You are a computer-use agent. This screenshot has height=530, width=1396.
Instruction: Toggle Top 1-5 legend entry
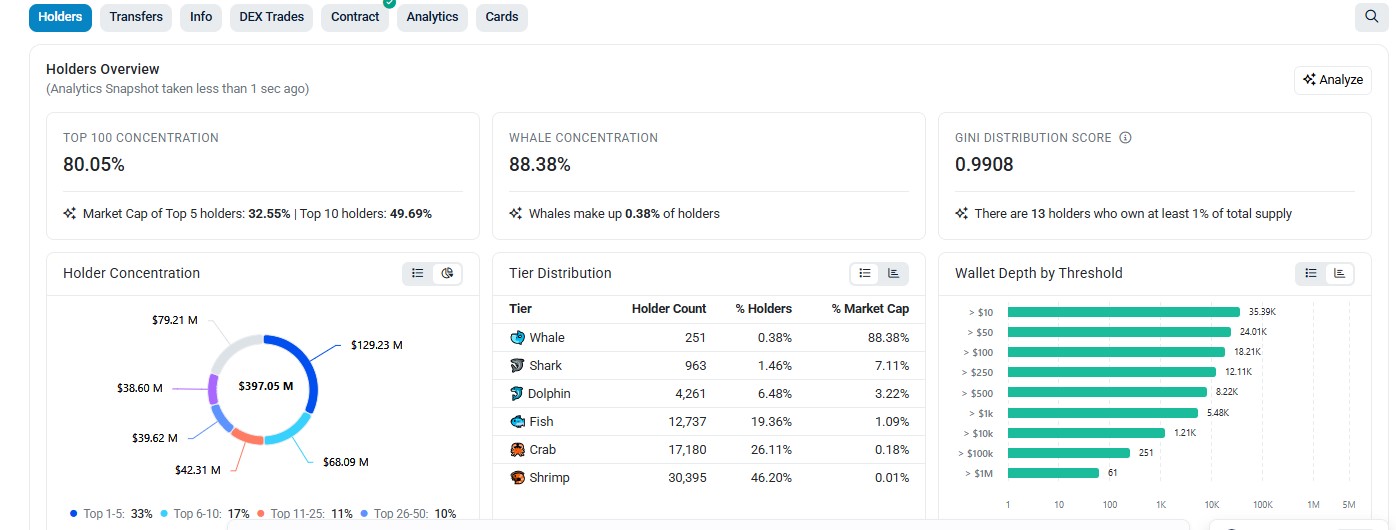pos(111,513)
